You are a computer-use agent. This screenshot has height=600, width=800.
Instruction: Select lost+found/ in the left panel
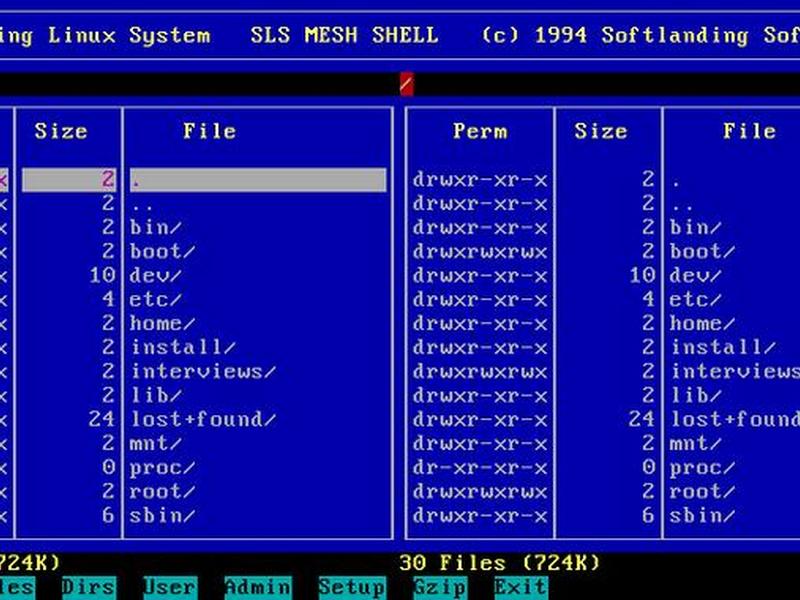203,419
